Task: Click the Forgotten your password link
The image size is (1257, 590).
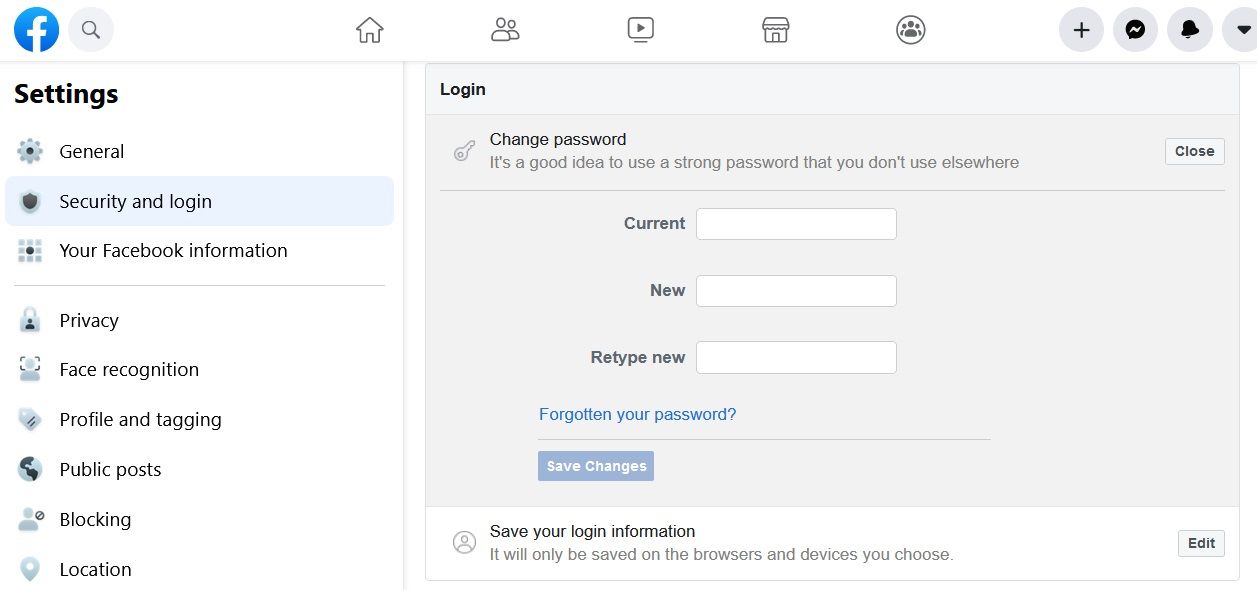Action: tap(637, 414)
